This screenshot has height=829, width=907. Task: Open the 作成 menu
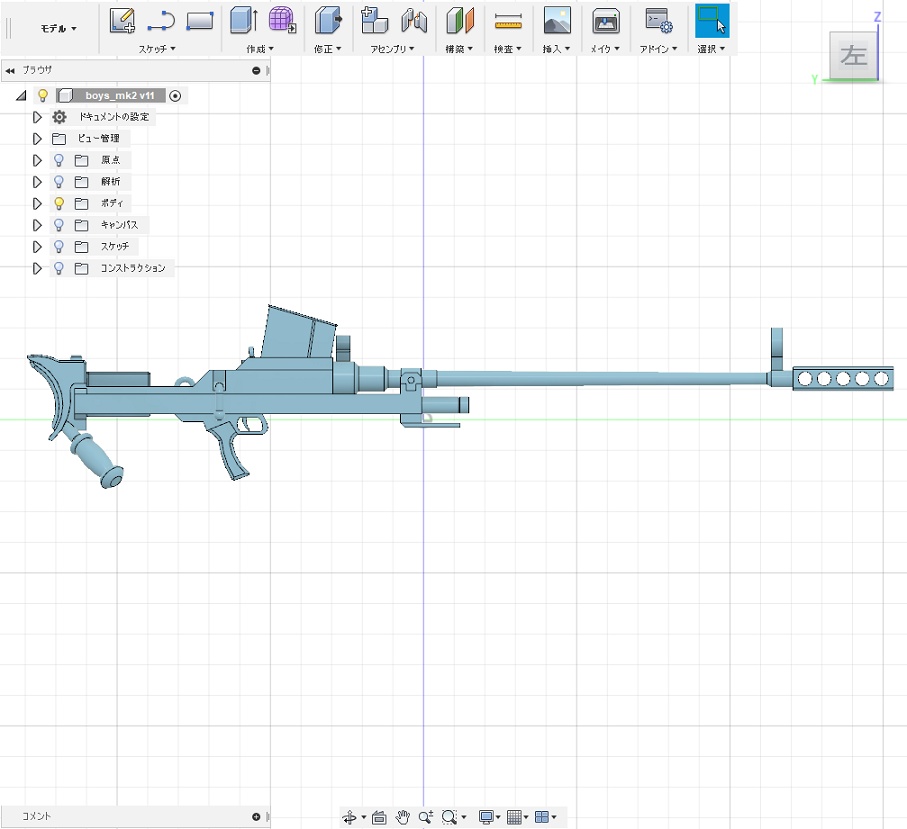pos(257,49)
